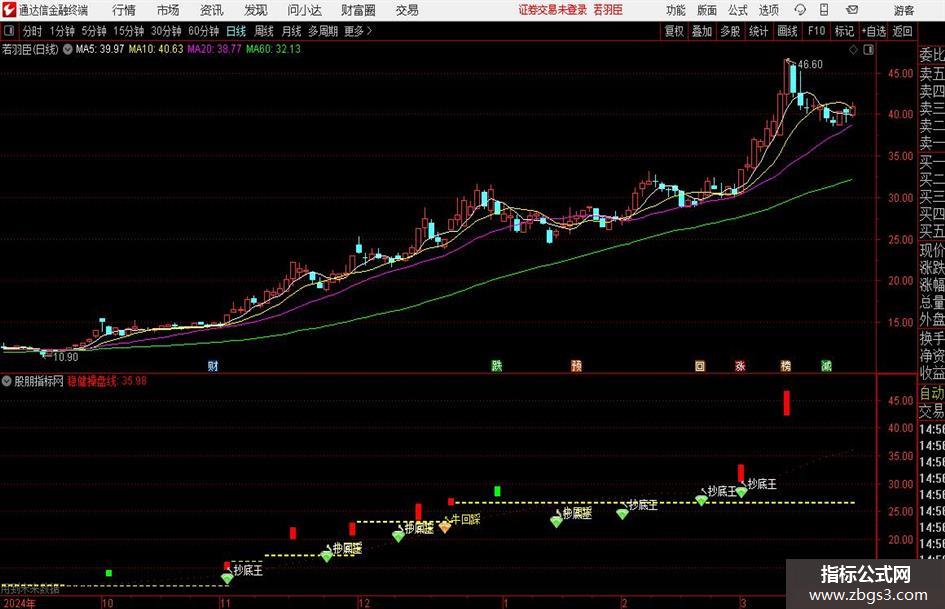The height and width of the screenshot is (609, 945).
Task: Expand the 更多 periods list
Action: (x=359, y=31)
